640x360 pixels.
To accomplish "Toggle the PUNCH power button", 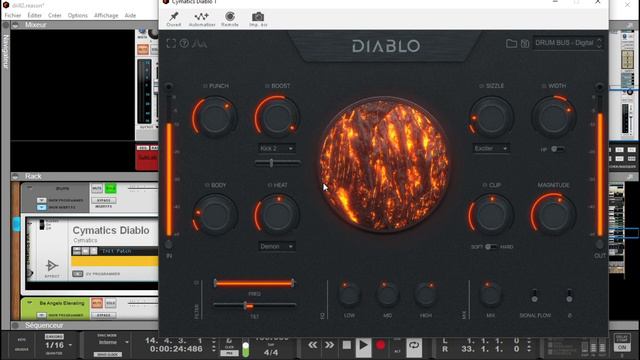I will coord(205,86).
